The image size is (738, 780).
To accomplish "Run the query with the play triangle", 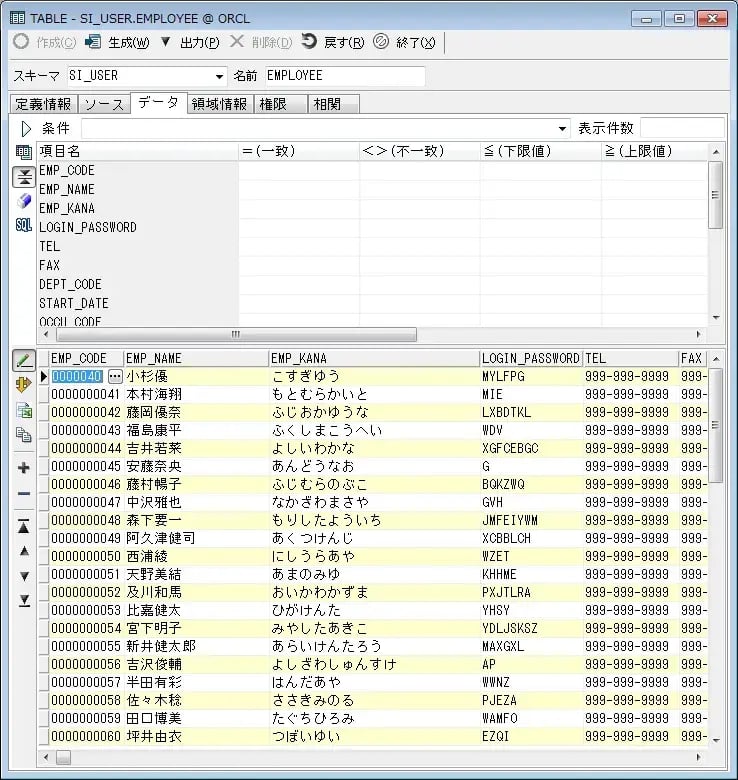I will (26, 128).
